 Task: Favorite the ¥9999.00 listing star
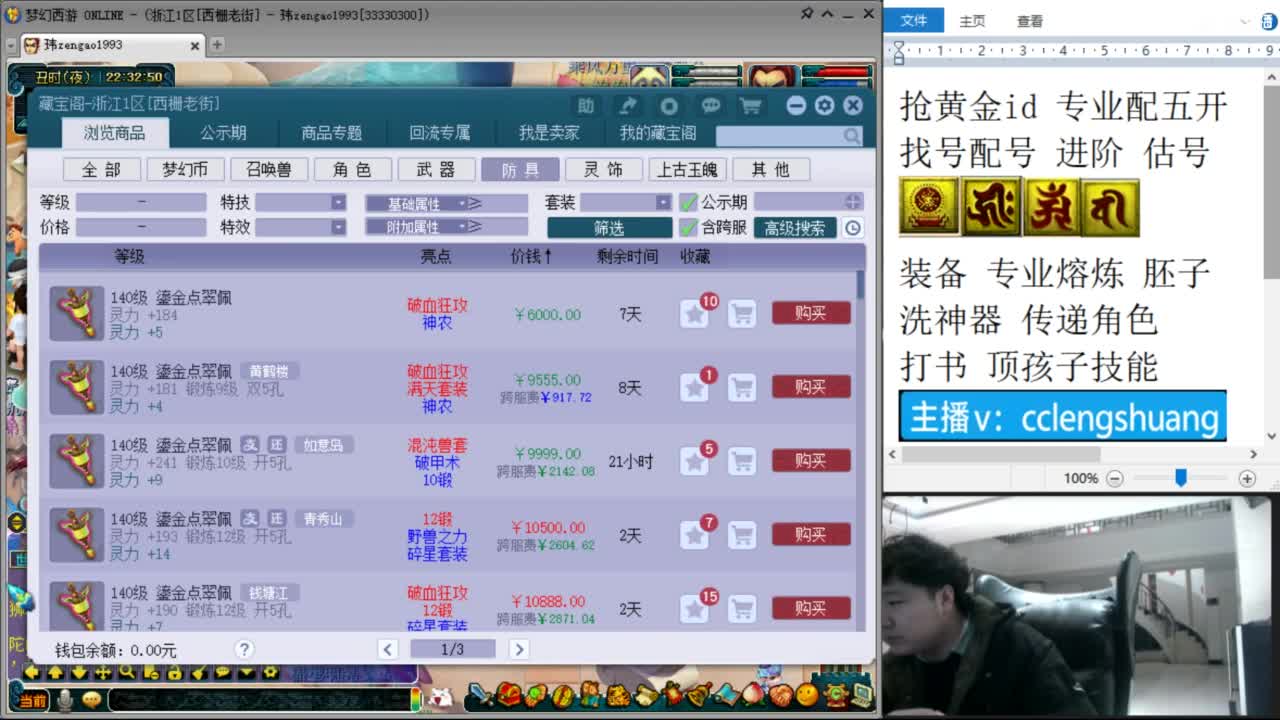pos(694,461)
